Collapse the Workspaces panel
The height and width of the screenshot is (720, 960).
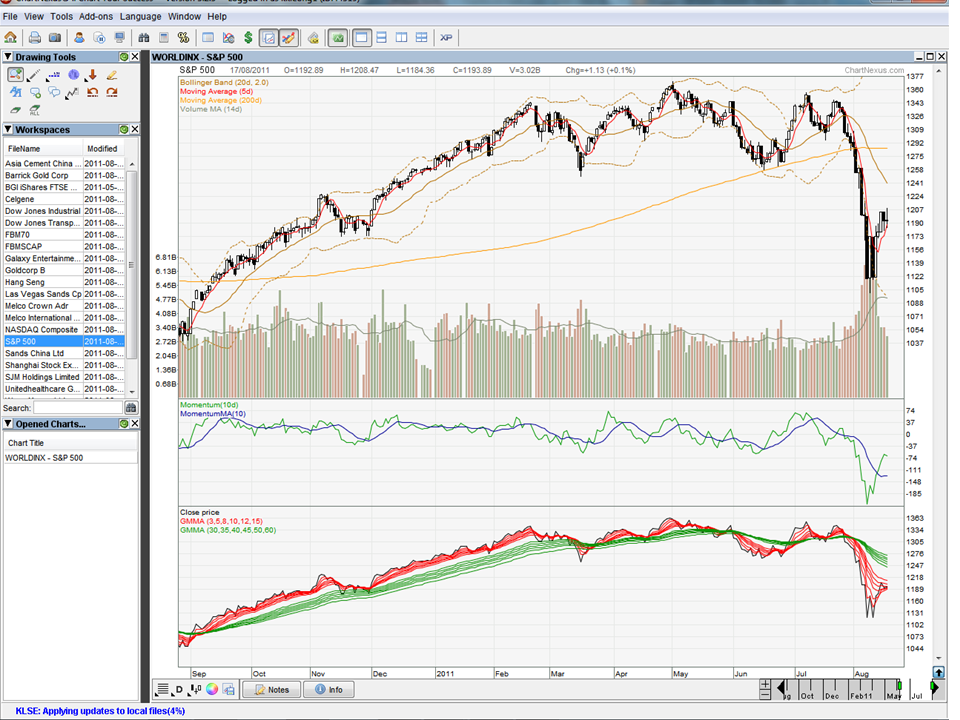(x=7, y=129)
